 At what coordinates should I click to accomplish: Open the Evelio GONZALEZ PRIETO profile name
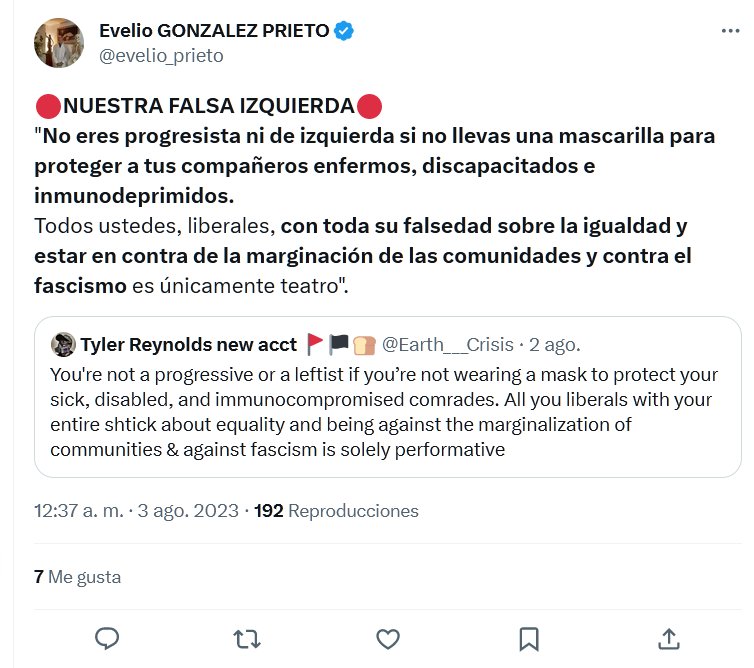tap(214, 31)
